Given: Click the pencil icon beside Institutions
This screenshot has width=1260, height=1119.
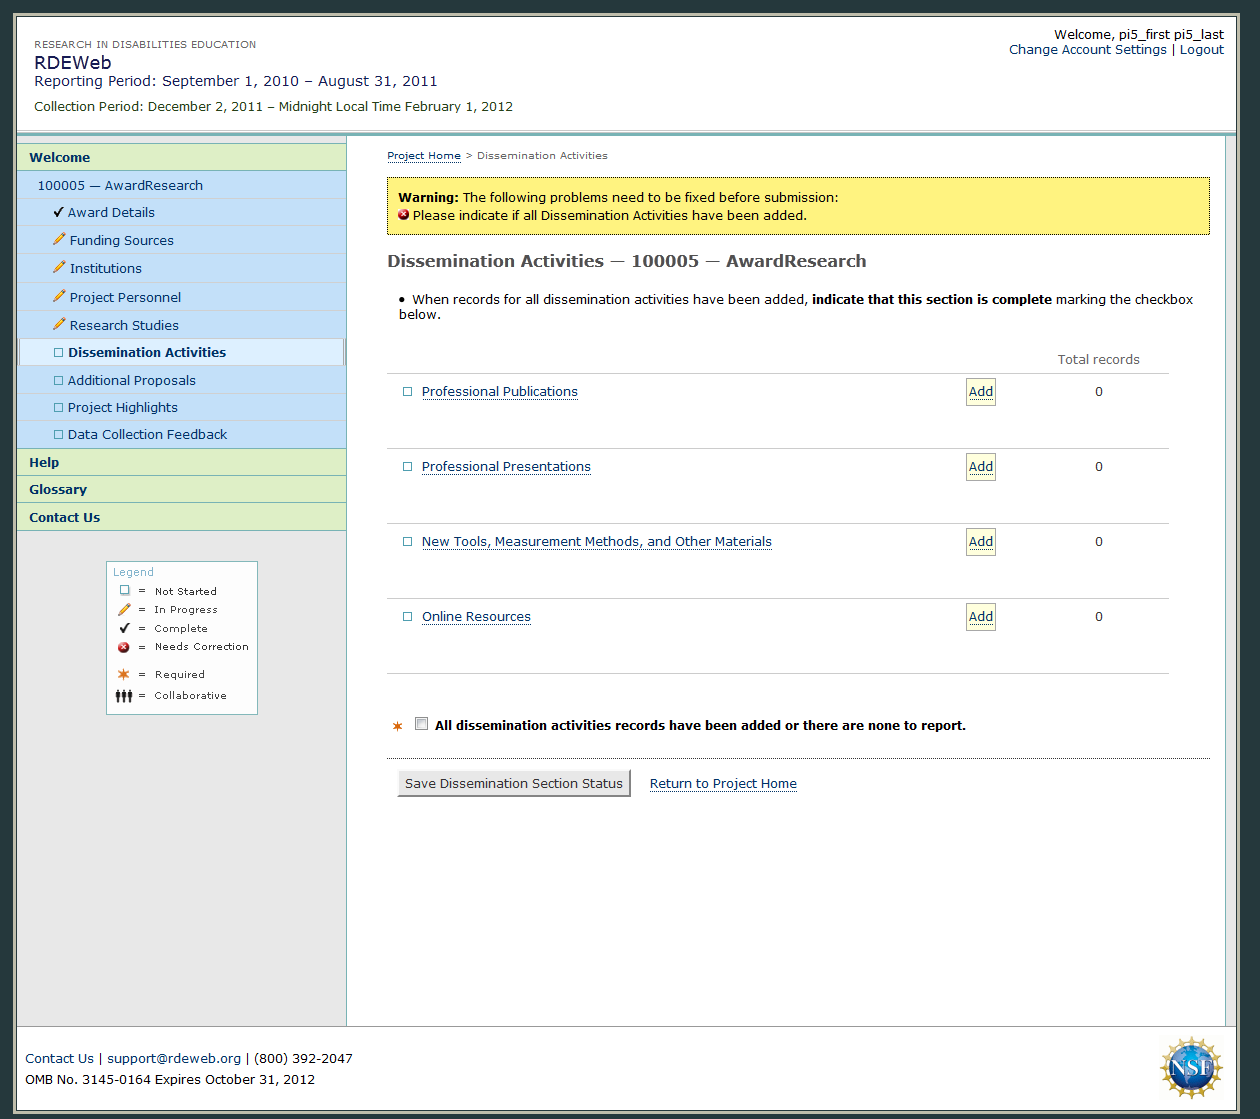Looking at the screenshot, I should (x=59, y=268).
